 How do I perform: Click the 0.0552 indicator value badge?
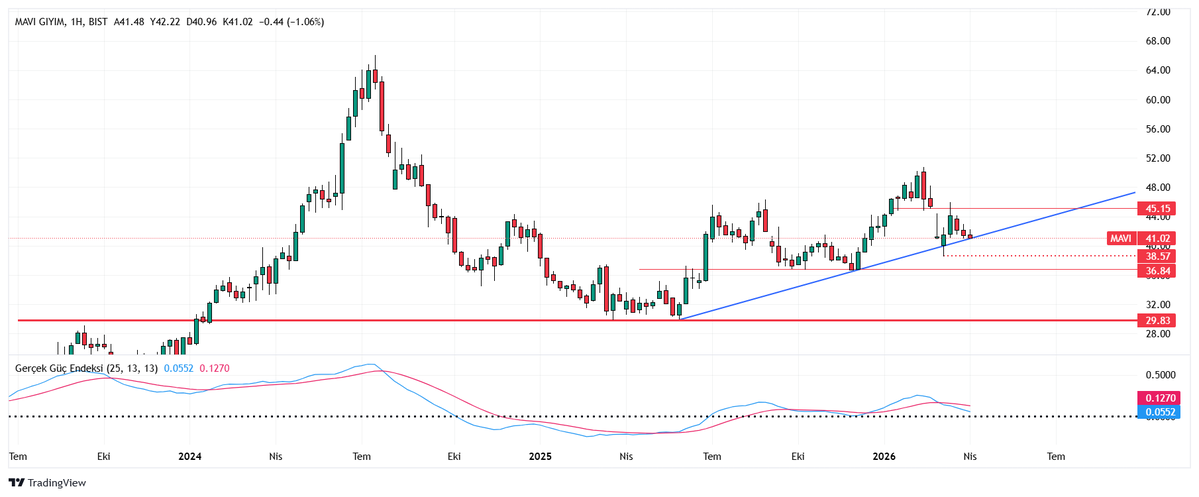pos(1159,412)
